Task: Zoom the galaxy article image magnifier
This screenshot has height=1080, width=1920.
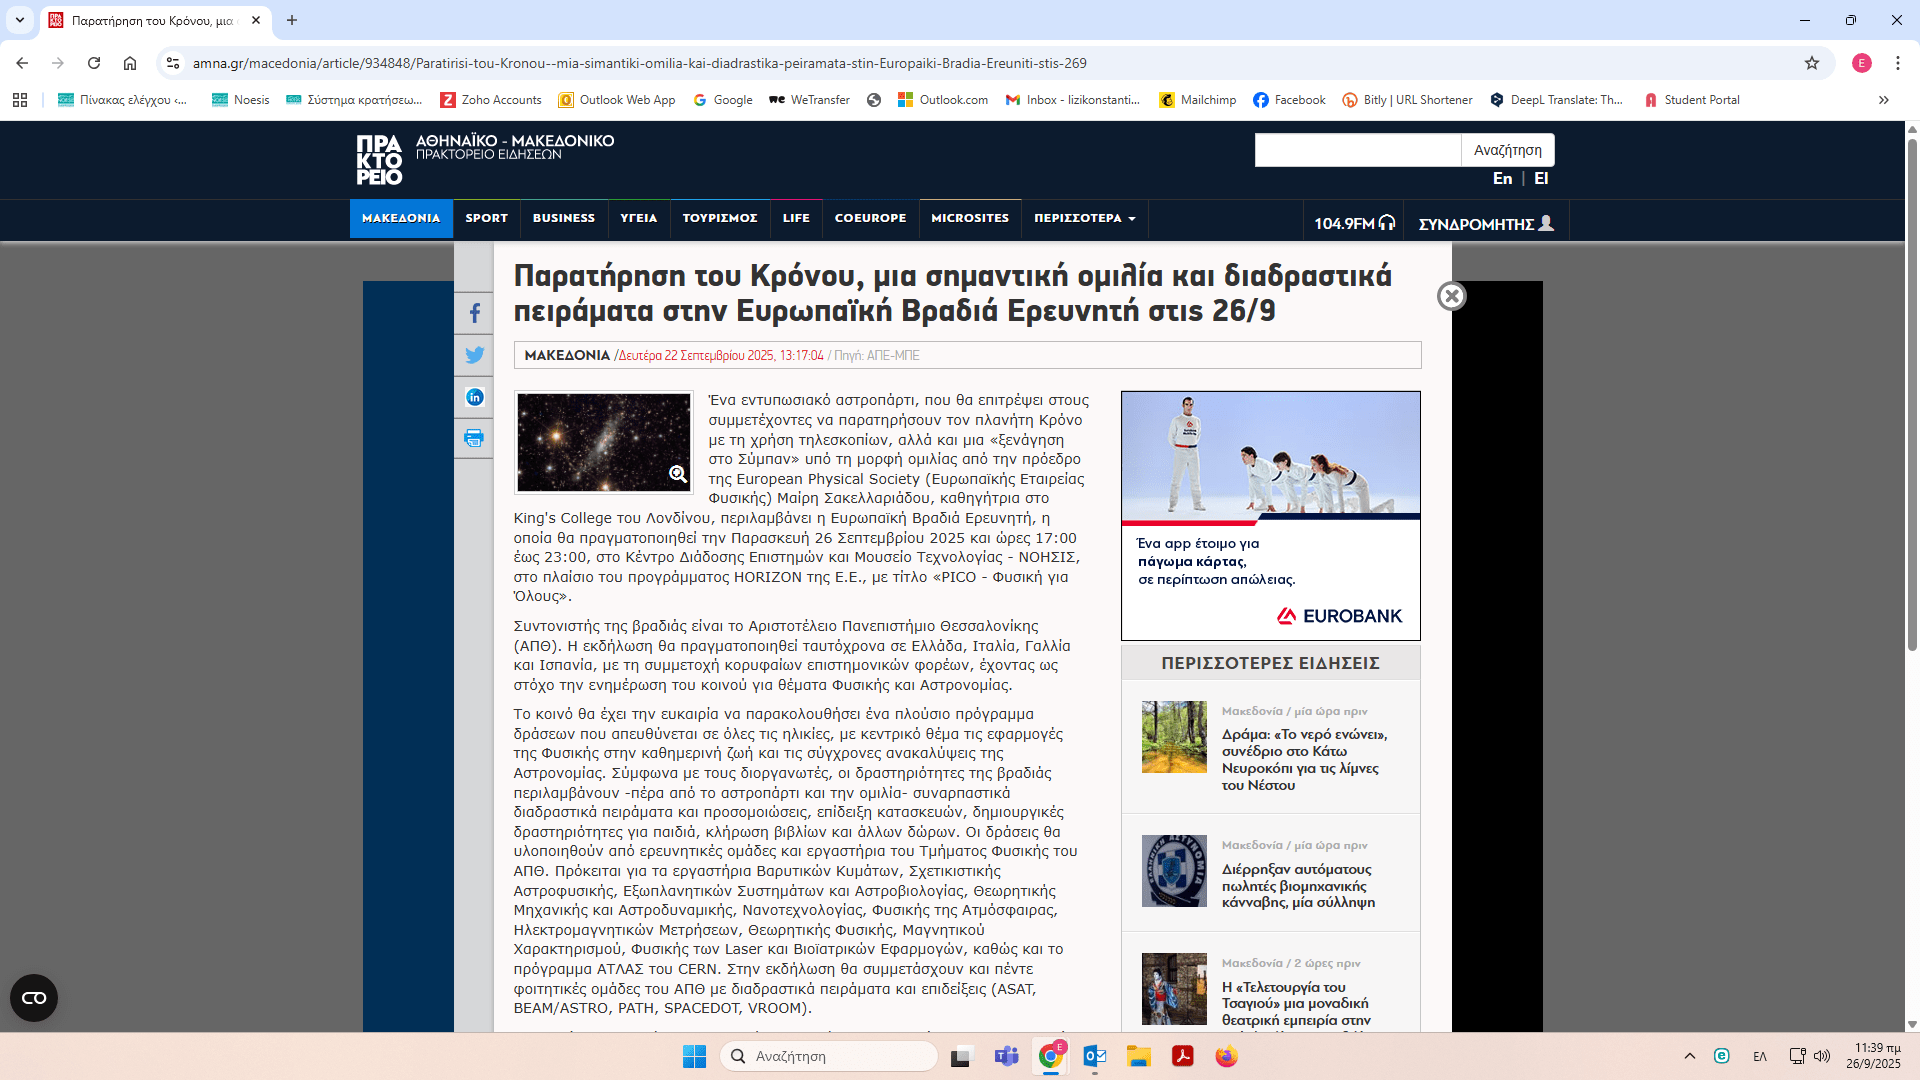Action: point(678,474)
